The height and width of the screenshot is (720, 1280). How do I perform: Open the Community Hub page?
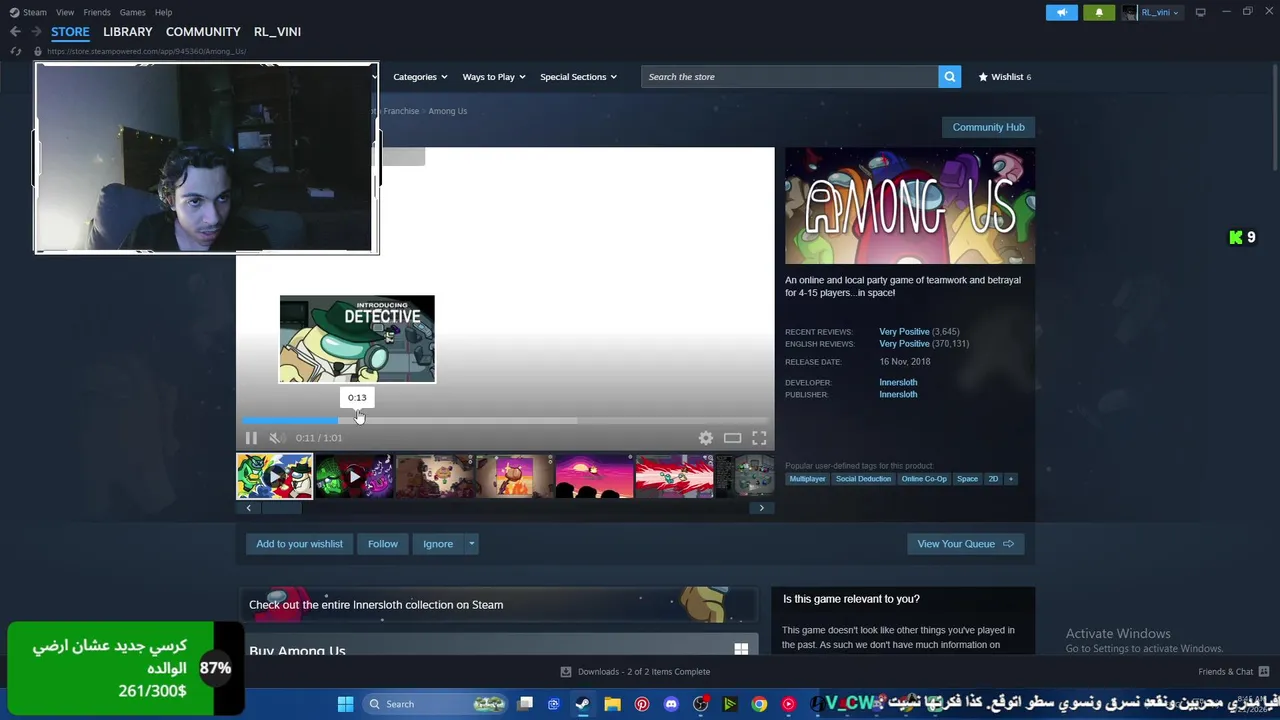coord(988,127)
